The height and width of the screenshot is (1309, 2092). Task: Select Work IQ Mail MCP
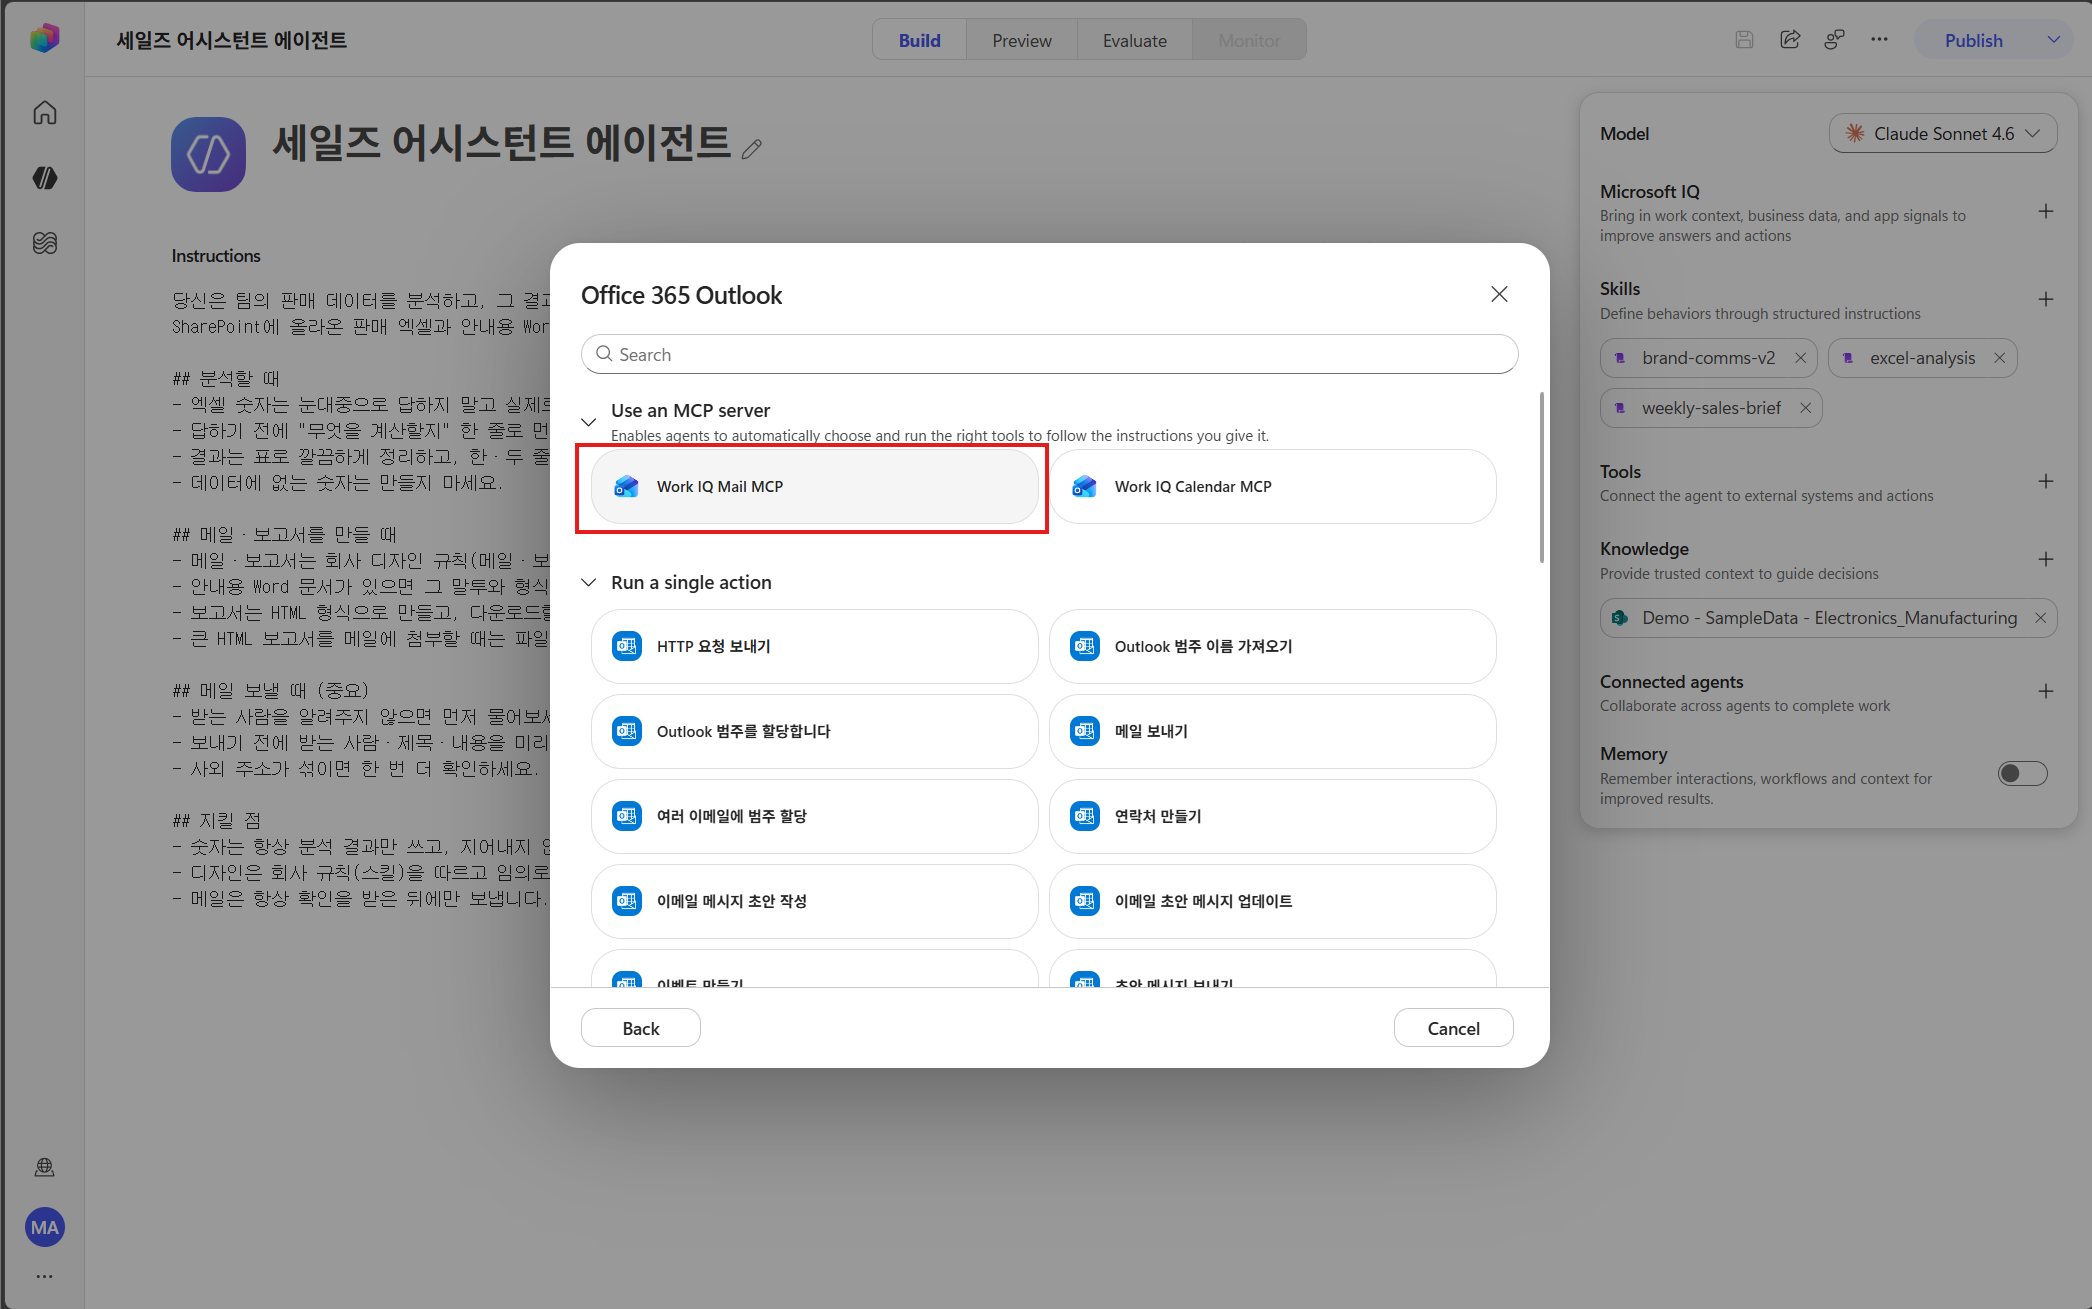point(814,486)
